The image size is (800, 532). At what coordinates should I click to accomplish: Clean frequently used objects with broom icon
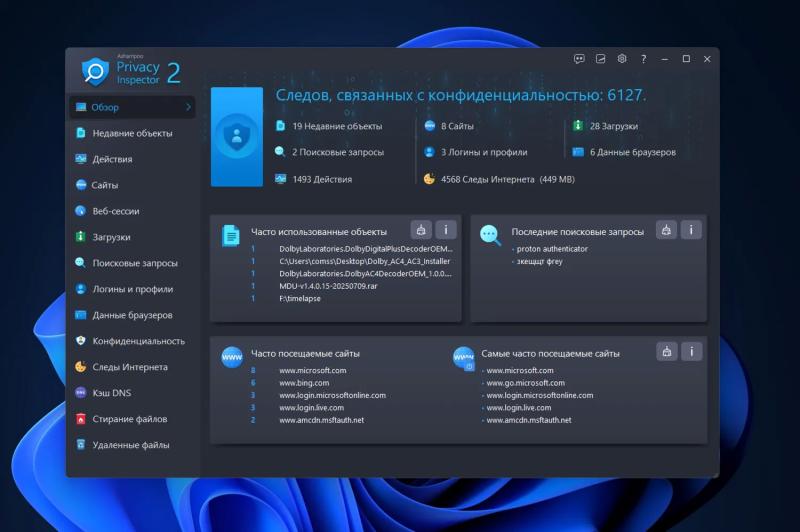(421, 230)
